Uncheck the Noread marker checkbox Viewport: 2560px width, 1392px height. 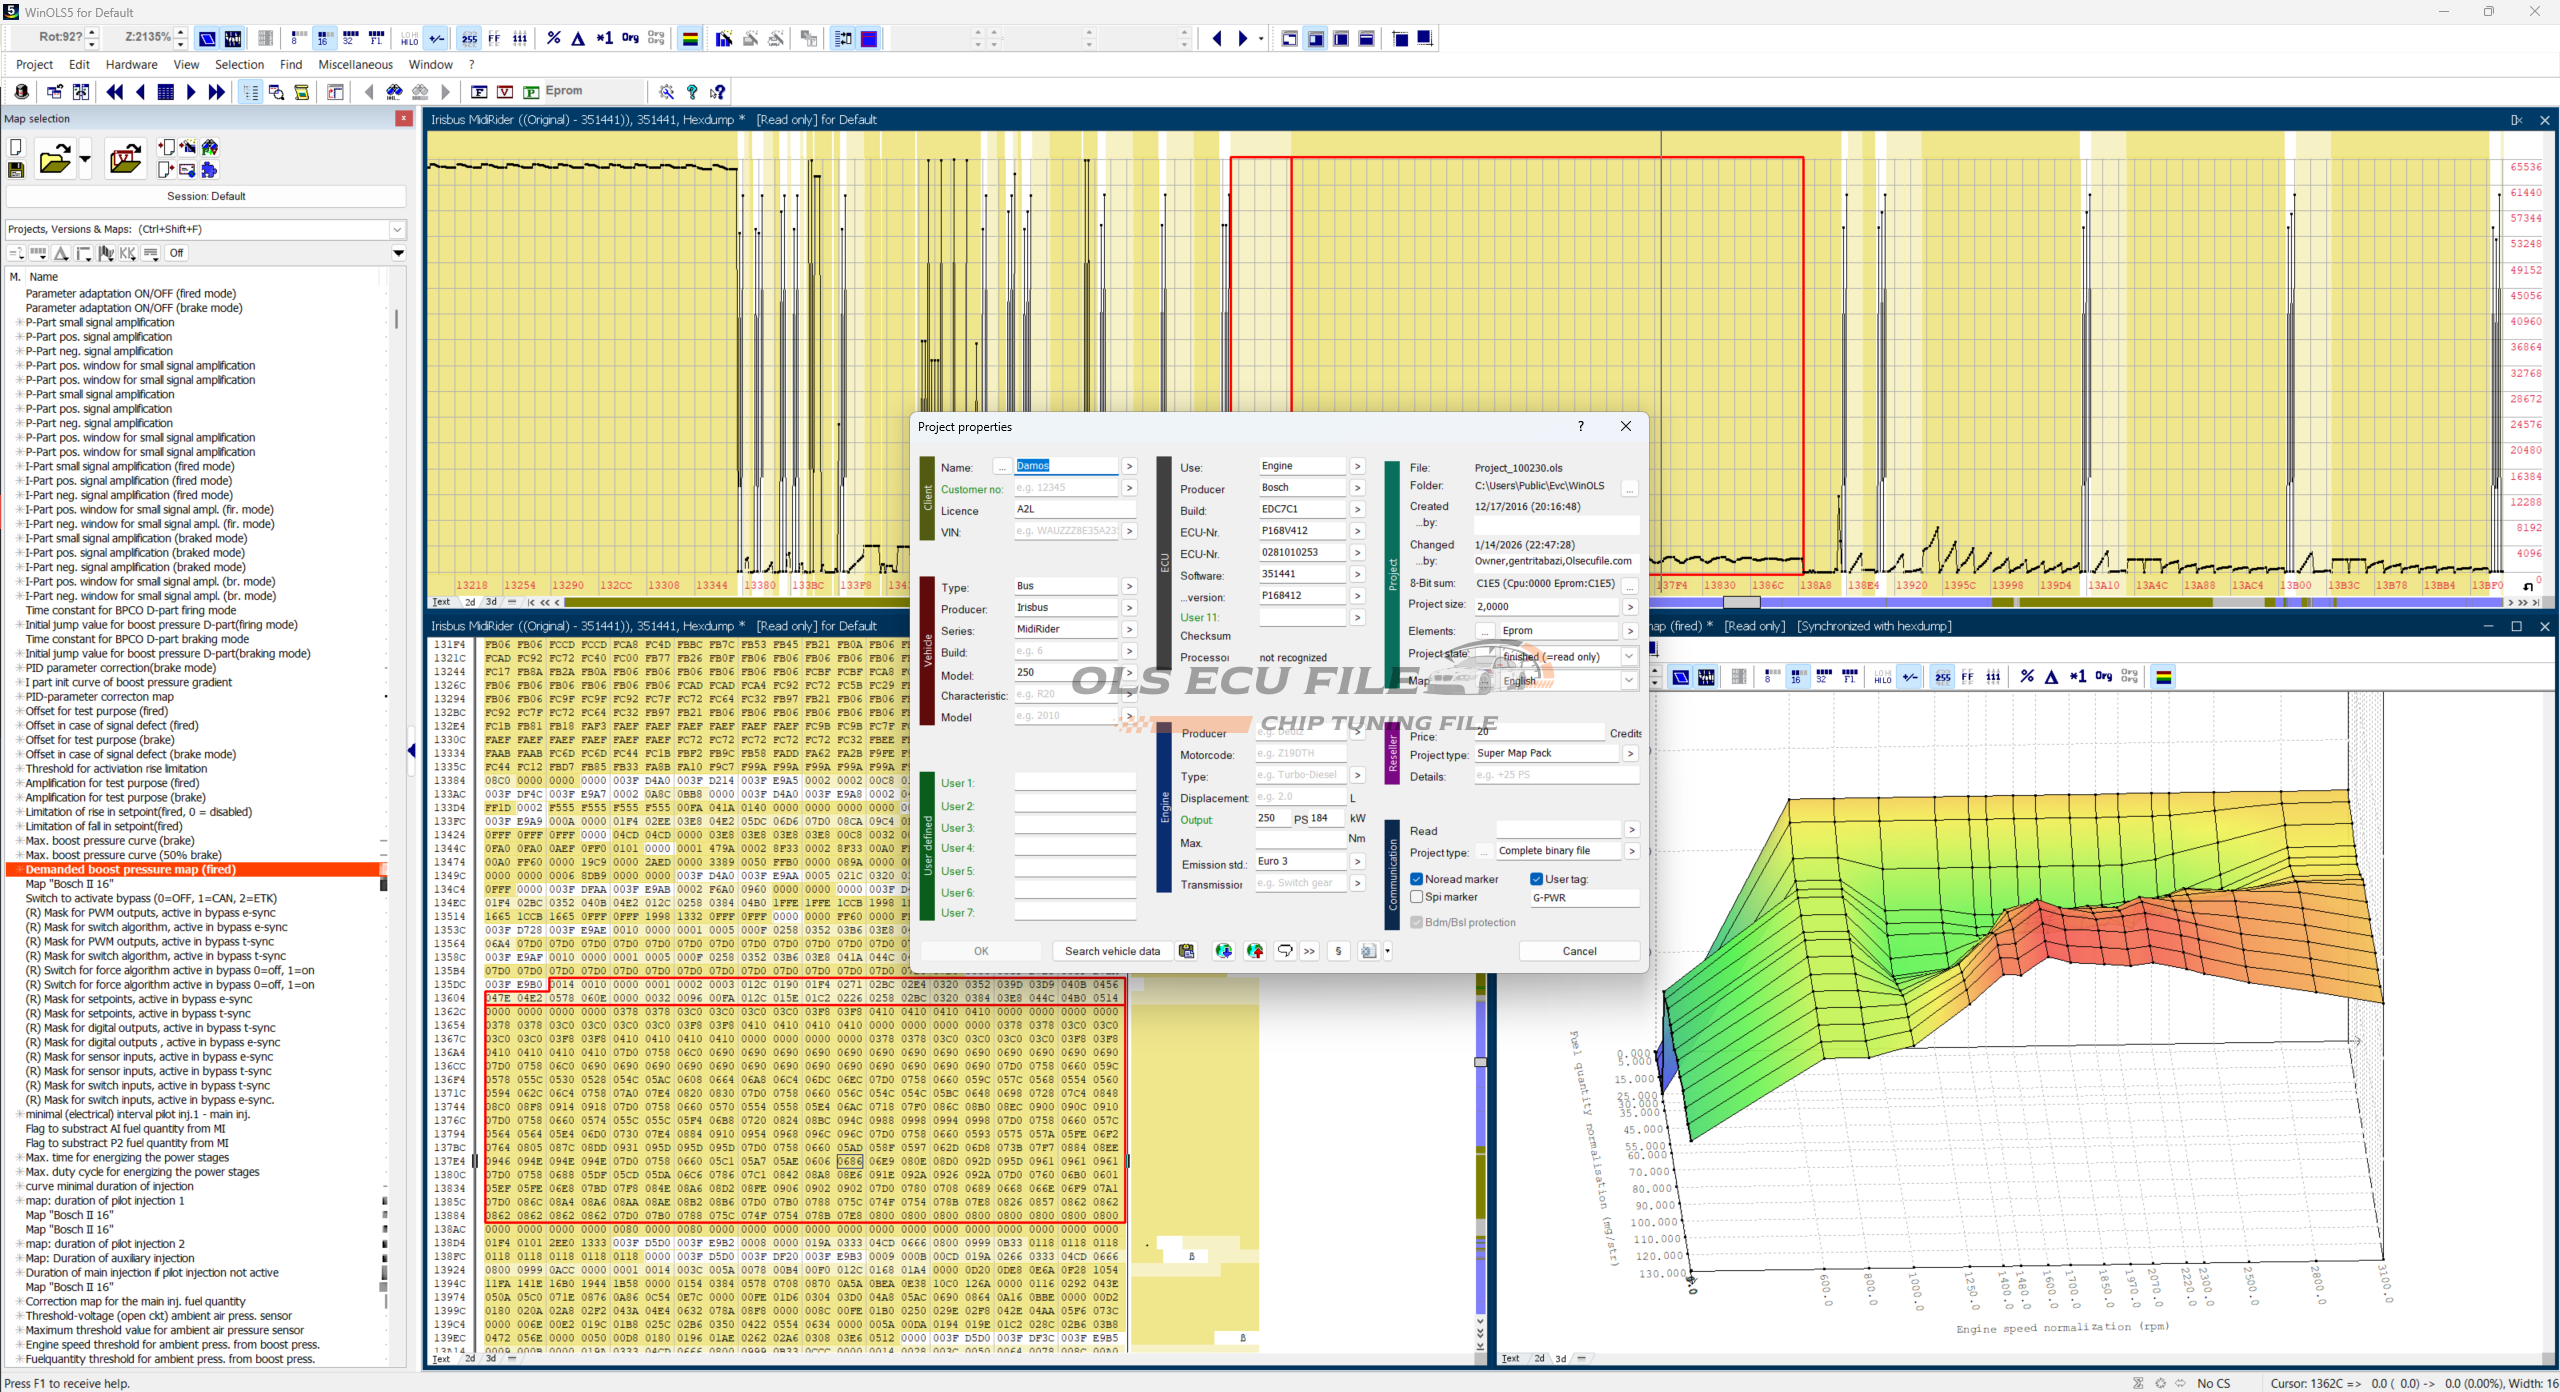point(1417,879)
